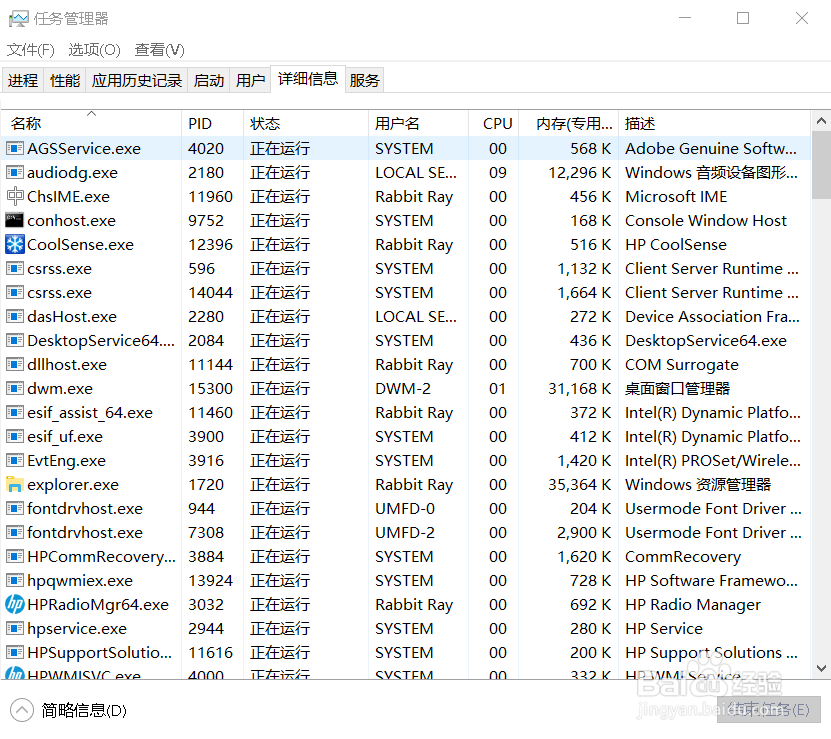Click the hpqwmiex.exe process icon
This screenshot has height=739, width=831.
click(14, 580)
